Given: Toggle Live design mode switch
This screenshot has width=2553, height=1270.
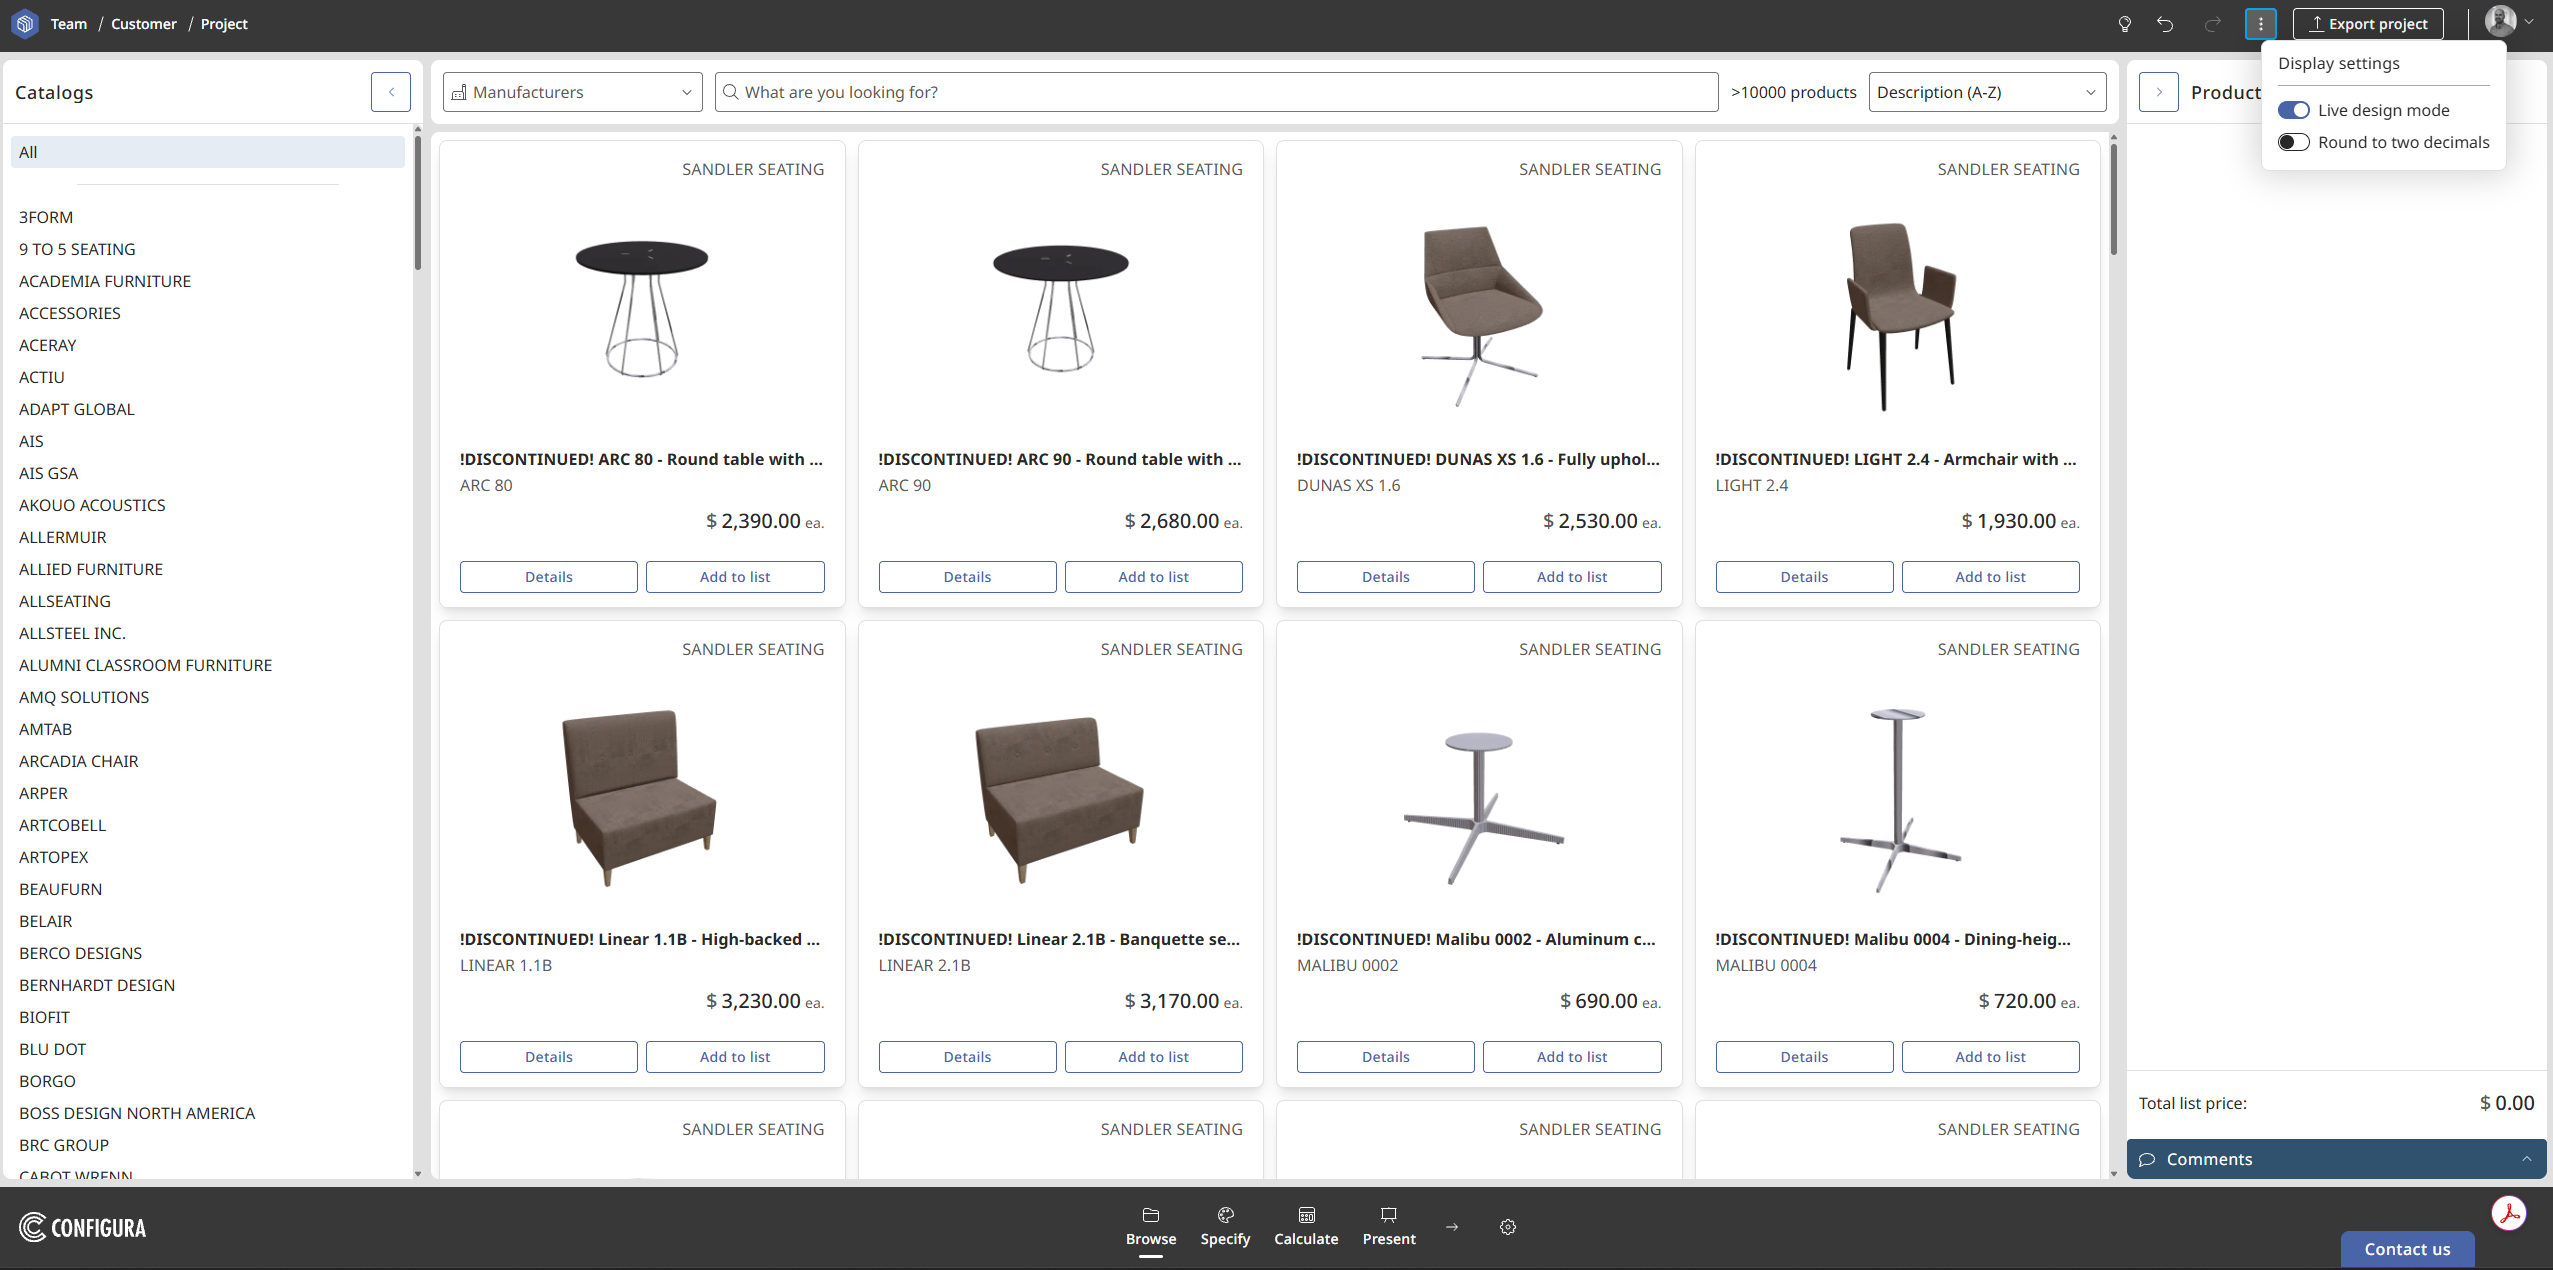Looking at the screenshot, I should click(2293, 110).
